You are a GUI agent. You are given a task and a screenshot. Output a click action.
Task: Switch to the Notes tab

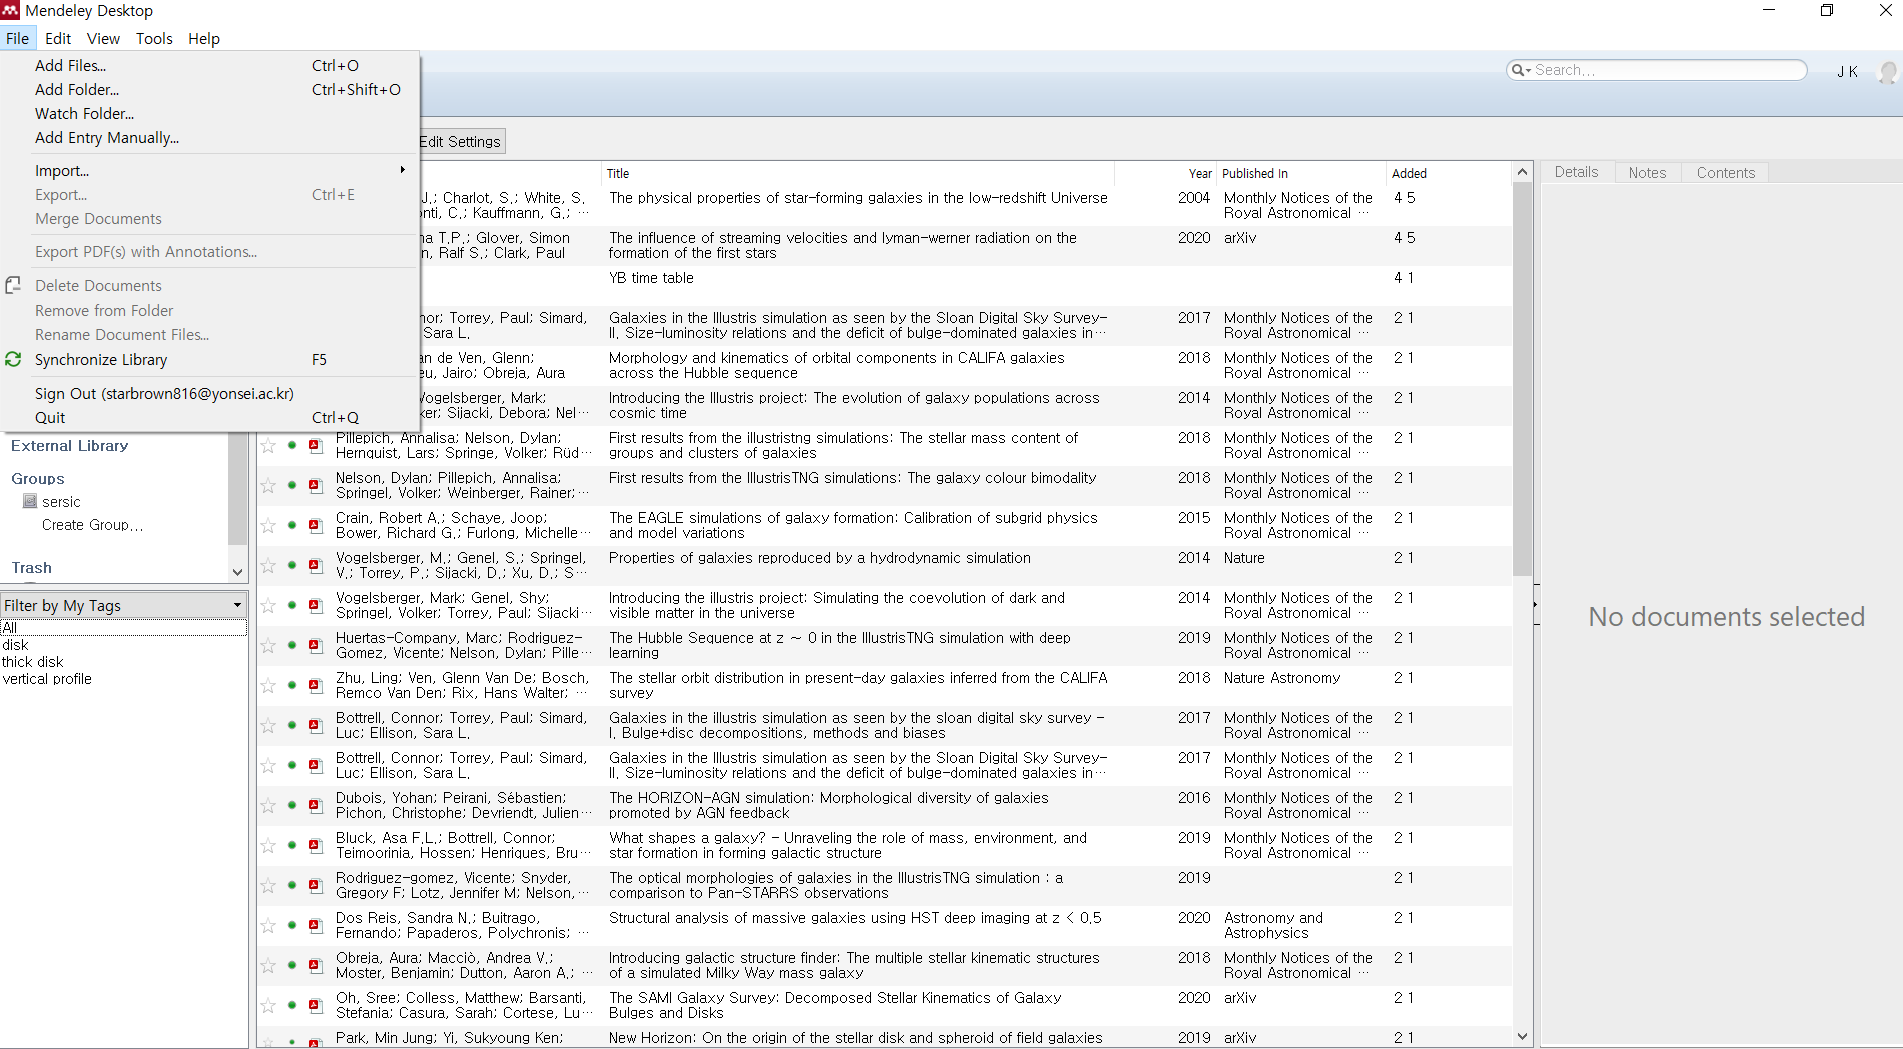1647,172
